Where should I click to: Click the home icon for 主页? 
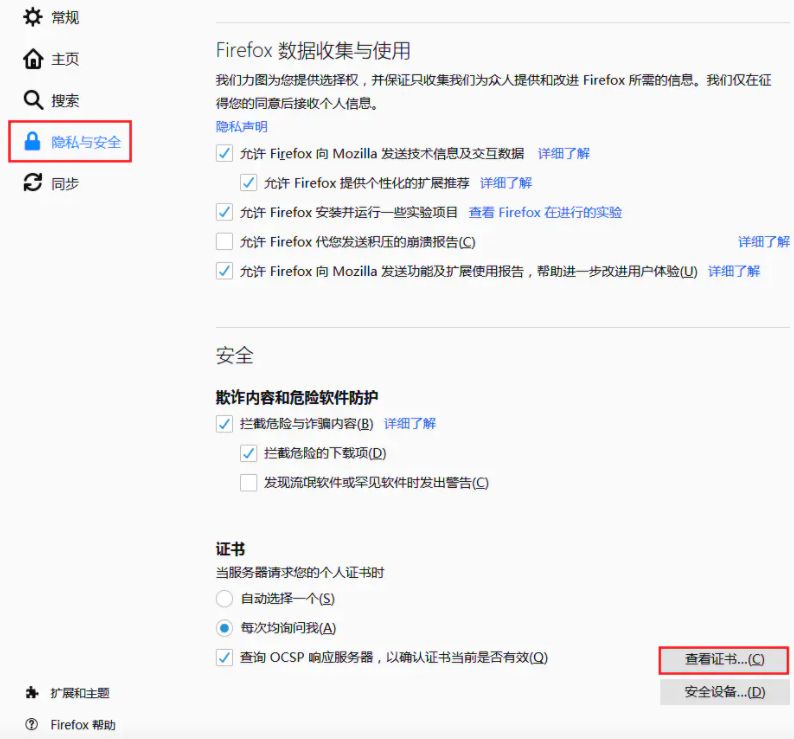(x=33, y=59)
